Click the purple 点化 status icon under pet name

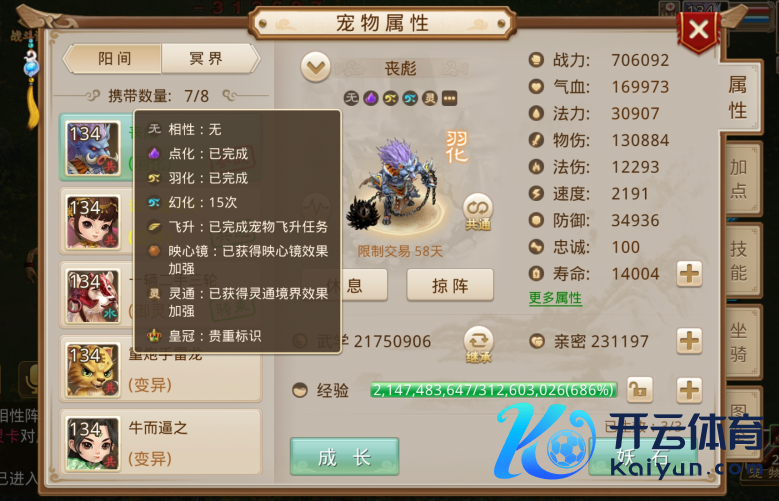point(371,98)
